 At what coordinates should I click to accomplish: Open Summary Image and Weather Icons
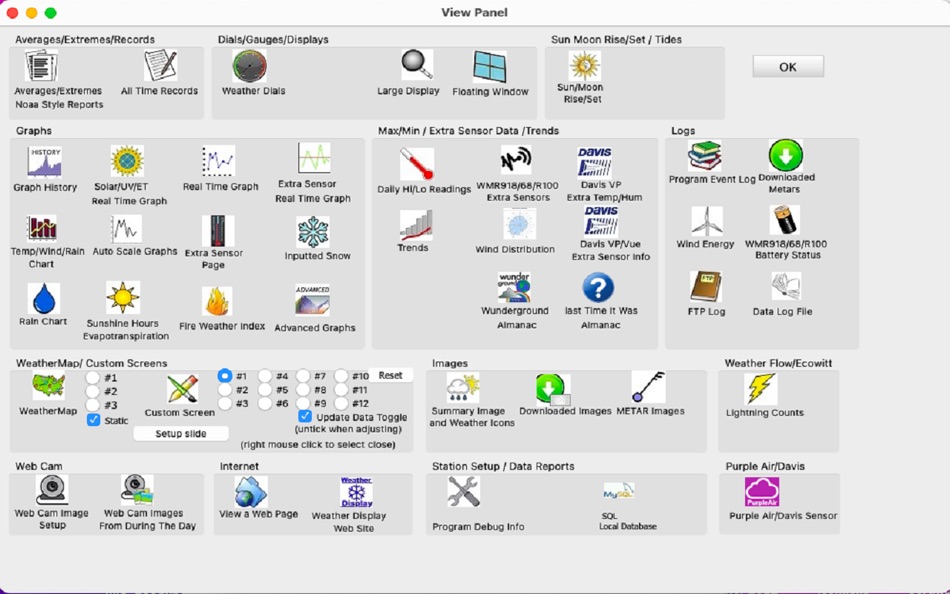click(x=463, y=388)
